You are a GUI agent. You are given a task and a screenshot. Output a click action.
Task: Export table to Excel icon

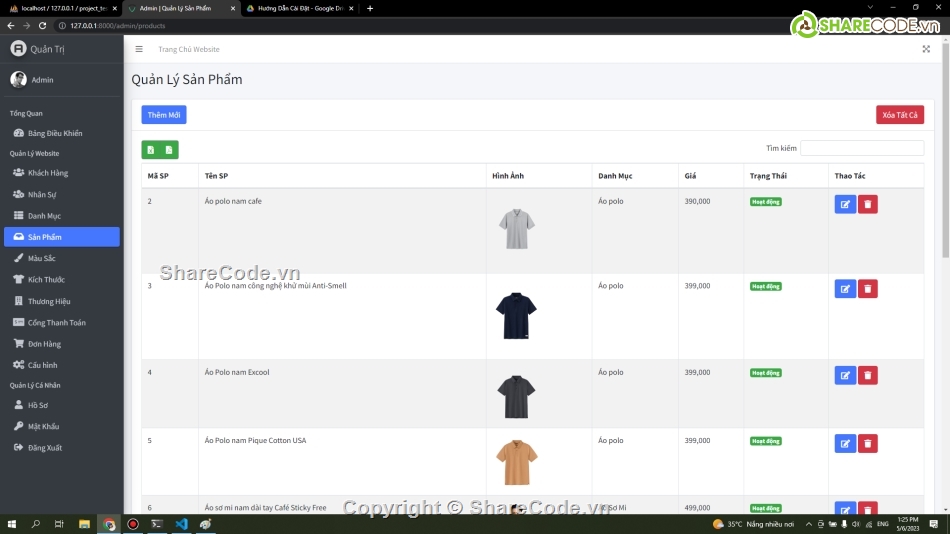coord(151,150)
